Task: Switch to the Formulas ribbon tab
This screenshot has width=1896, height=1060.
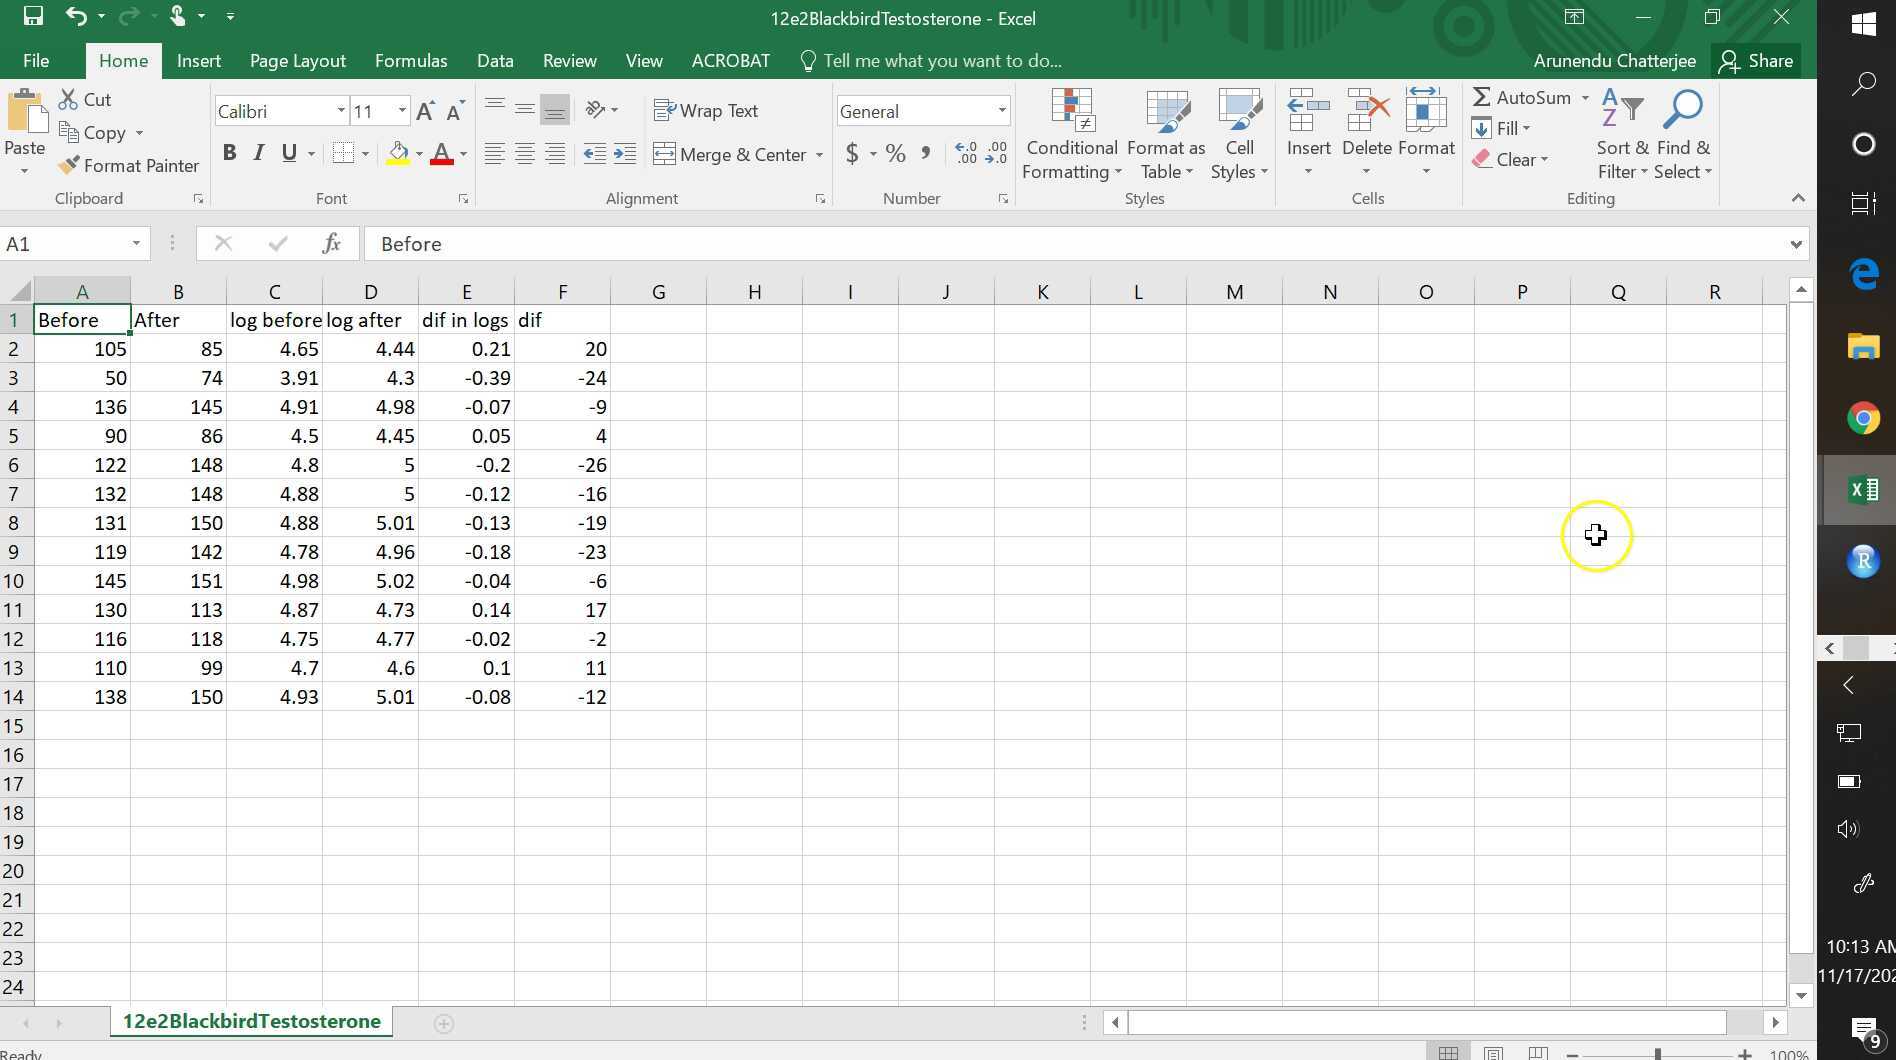Action: tap(411, 60)
